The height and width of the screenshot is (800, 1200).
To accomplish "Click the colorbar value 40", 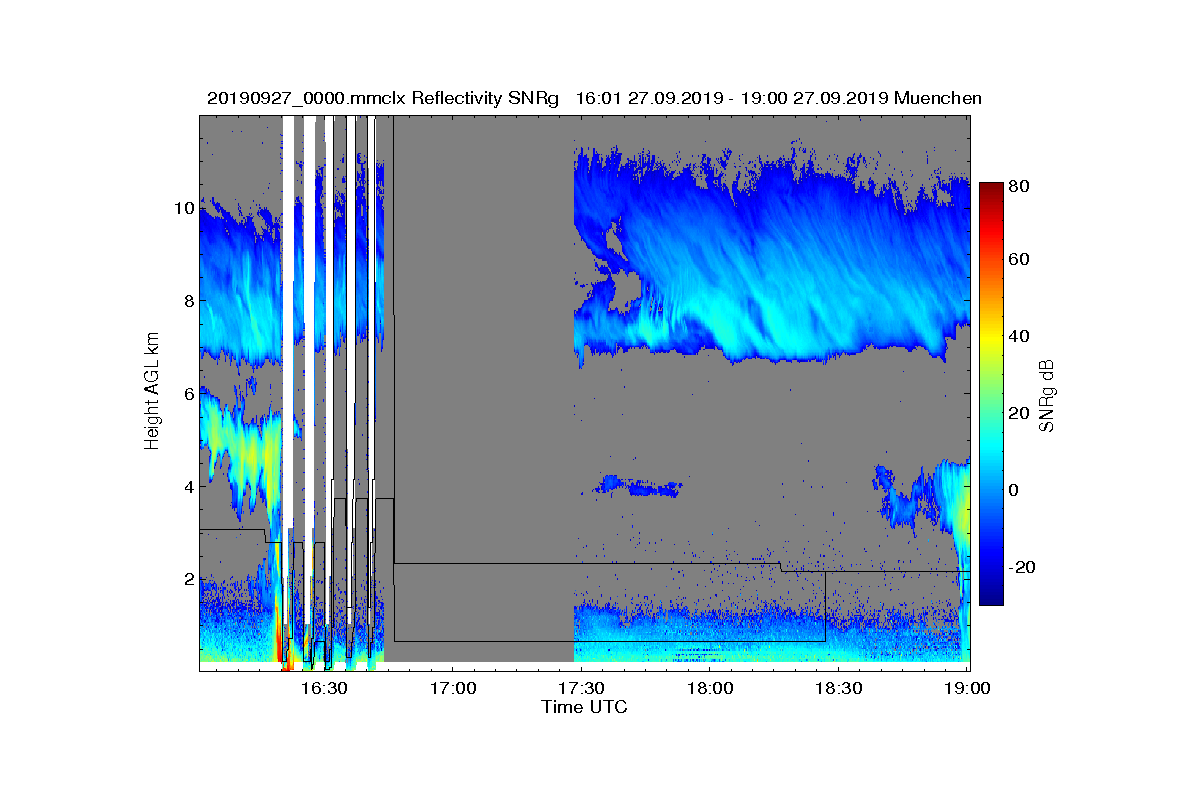I will (1020, 336).
